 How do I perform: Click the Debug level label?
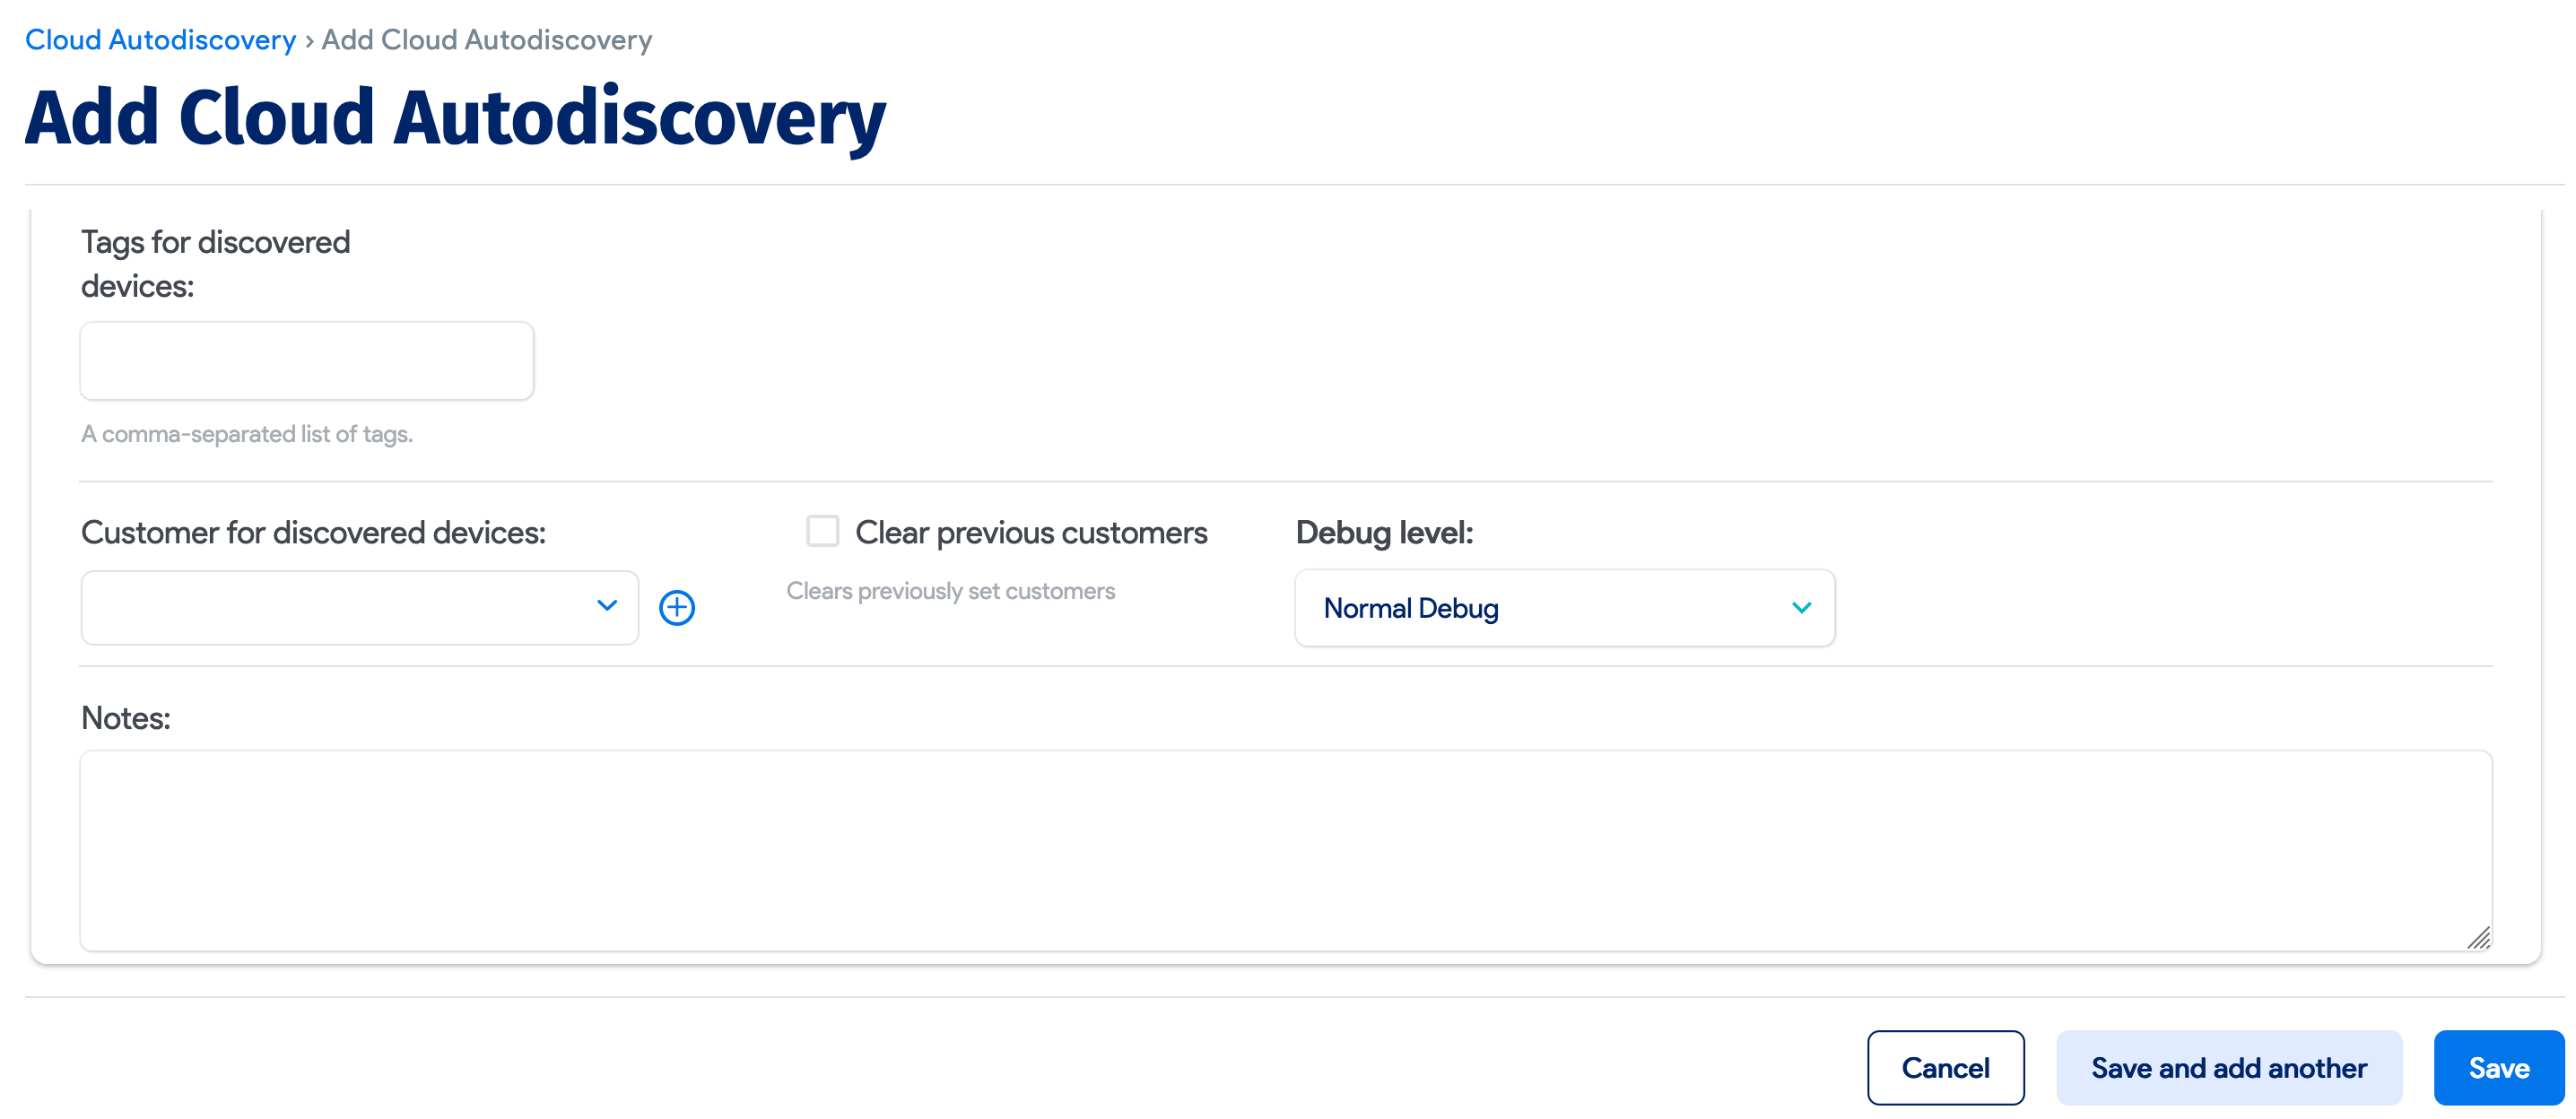(x=1384, y=532)
